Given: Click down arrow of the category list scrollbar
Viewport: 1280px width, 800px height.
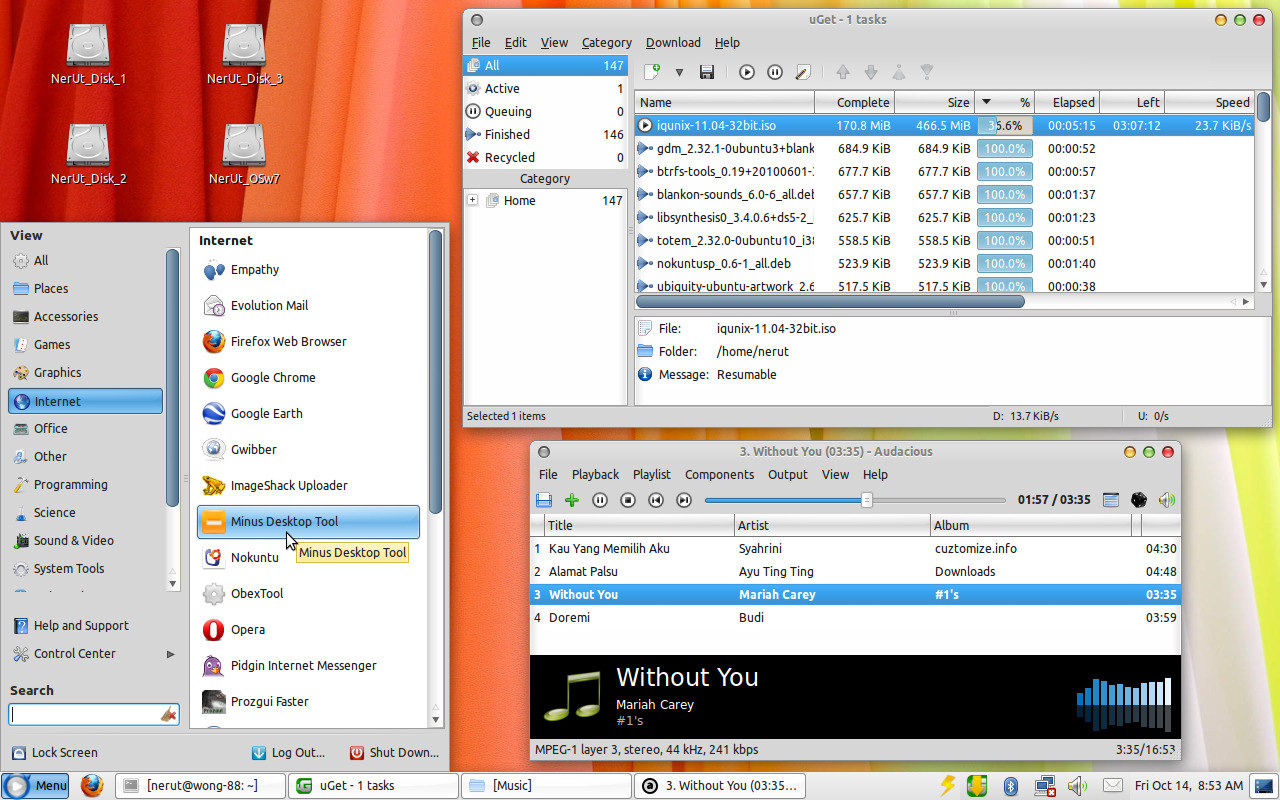Looking at the screenshot, I should tap(172, 583).
